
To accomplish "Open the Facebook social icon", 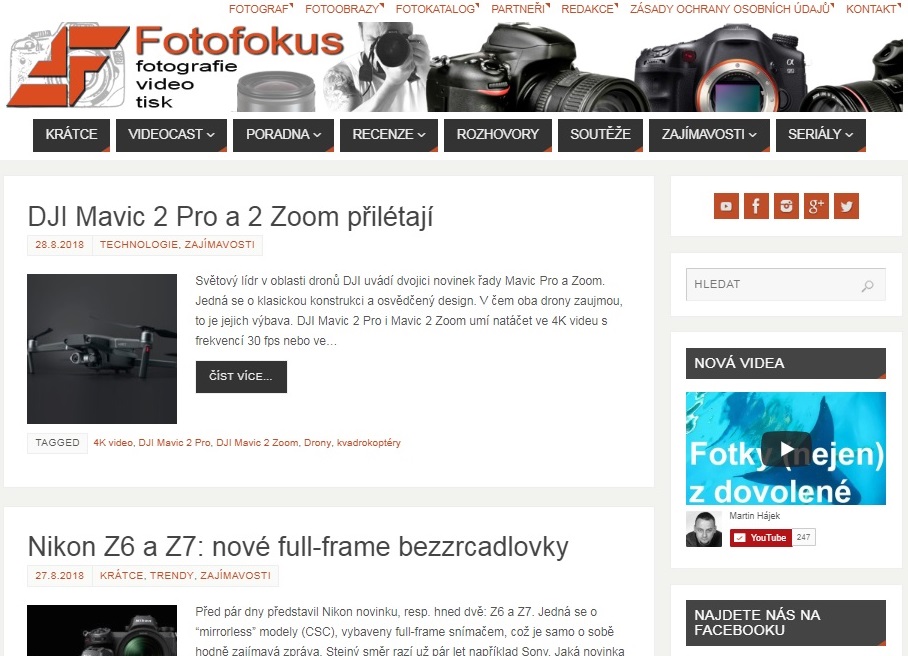I will (x=756, y=206).
